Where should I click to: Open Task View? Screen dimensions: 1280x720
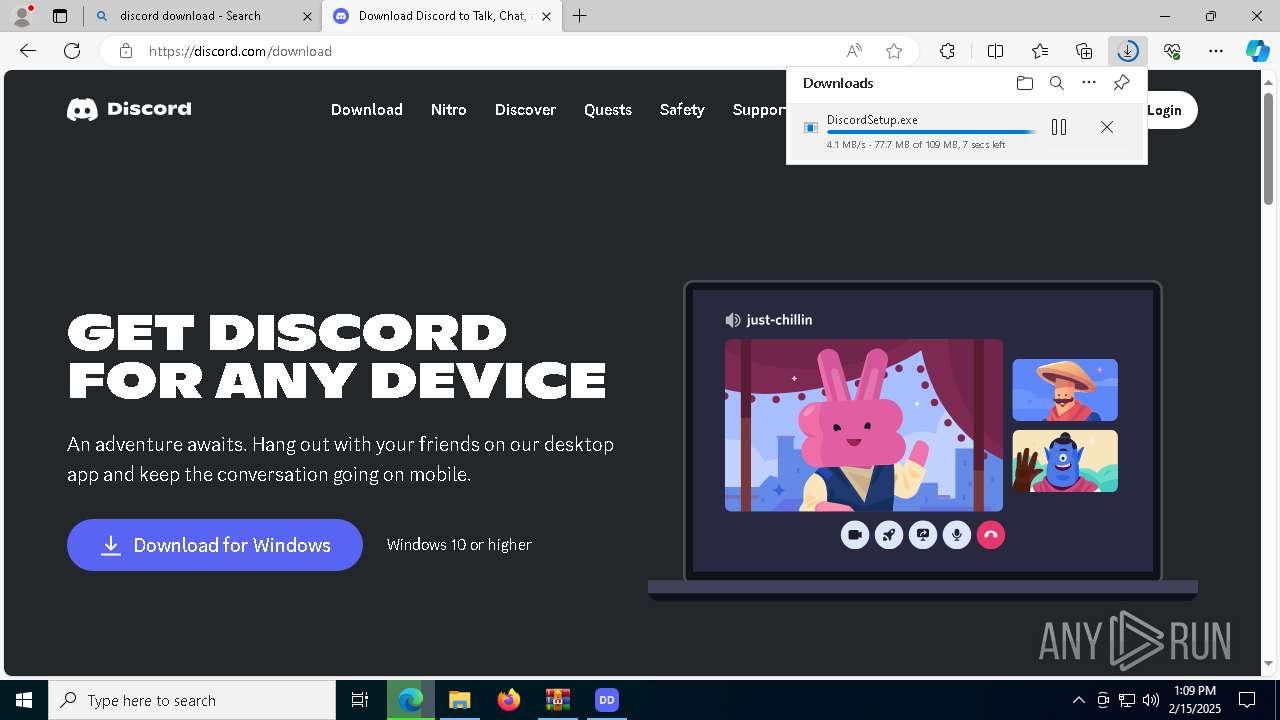(x=360, y=700)
